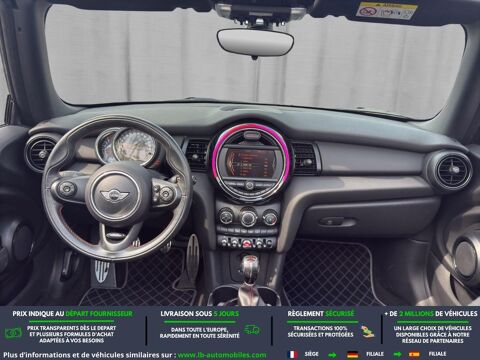The width and height of the screenshot is (480, 360).
Task: Select the French flag icon
Action: click(293, 354)
